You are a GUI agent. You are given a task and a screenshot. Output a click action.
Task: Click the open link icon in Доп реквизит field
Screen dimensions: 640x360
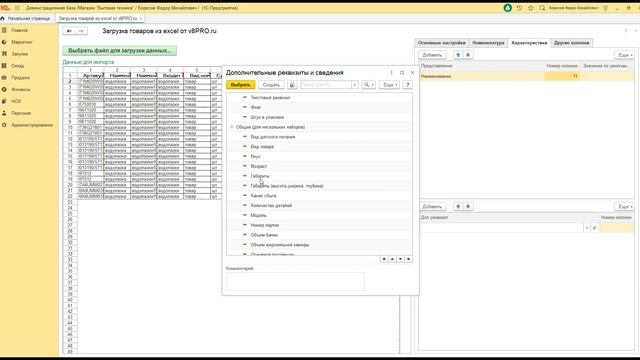(x=594, y=228)
